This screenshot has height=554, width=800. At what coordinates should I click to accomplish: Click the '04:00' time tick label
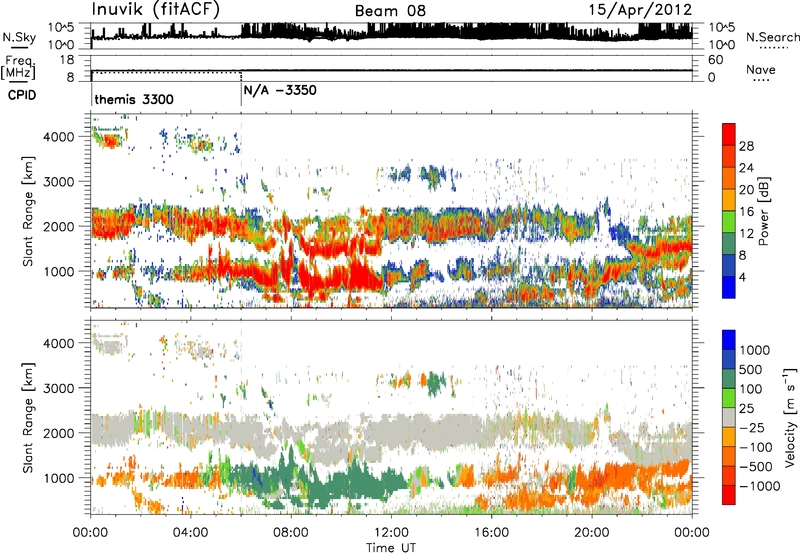(190, 533)
